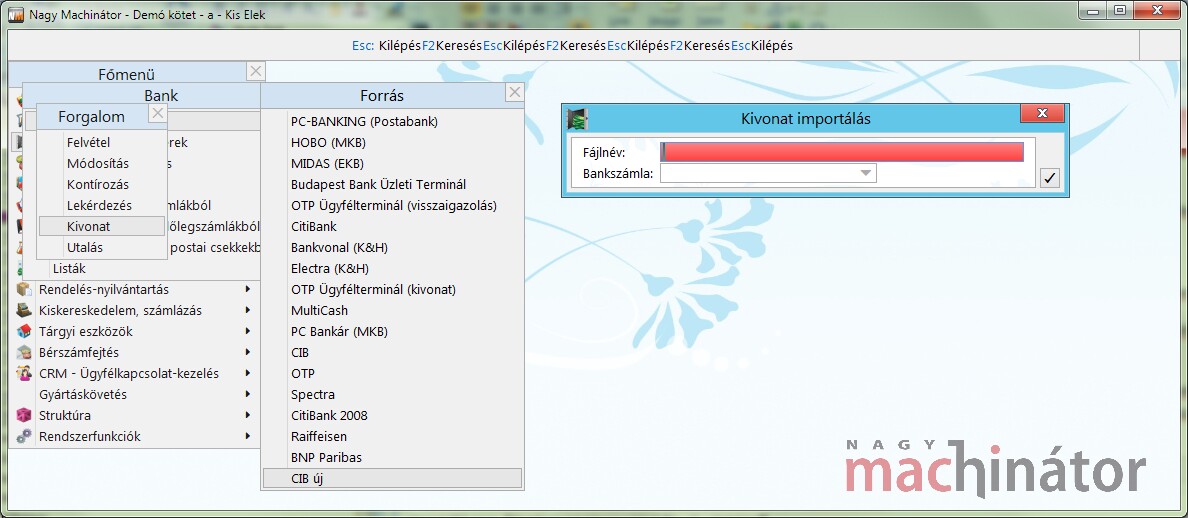The height and width of the screenshot is (518, 1188).
Task: Click the pink Struktúra cube icon
Action: (24, 415)
